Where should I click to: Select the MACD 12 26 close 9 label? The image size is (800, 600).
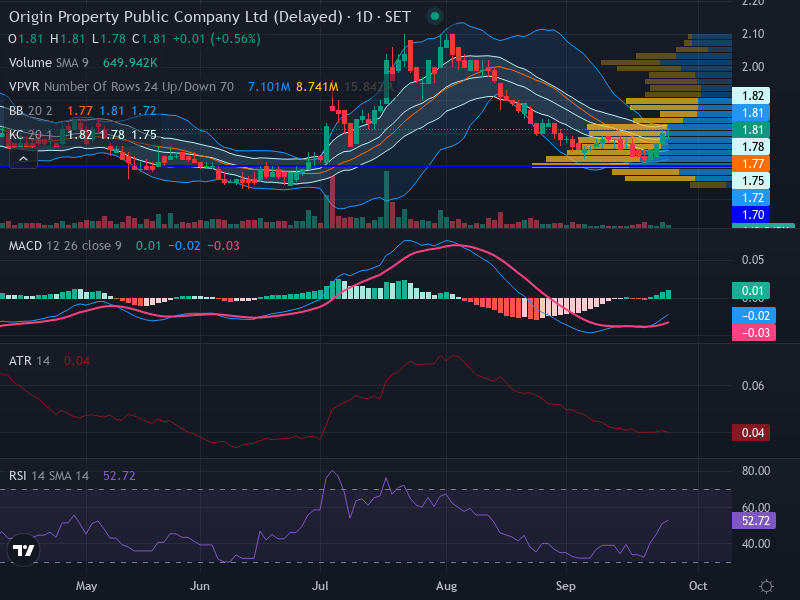65,246
